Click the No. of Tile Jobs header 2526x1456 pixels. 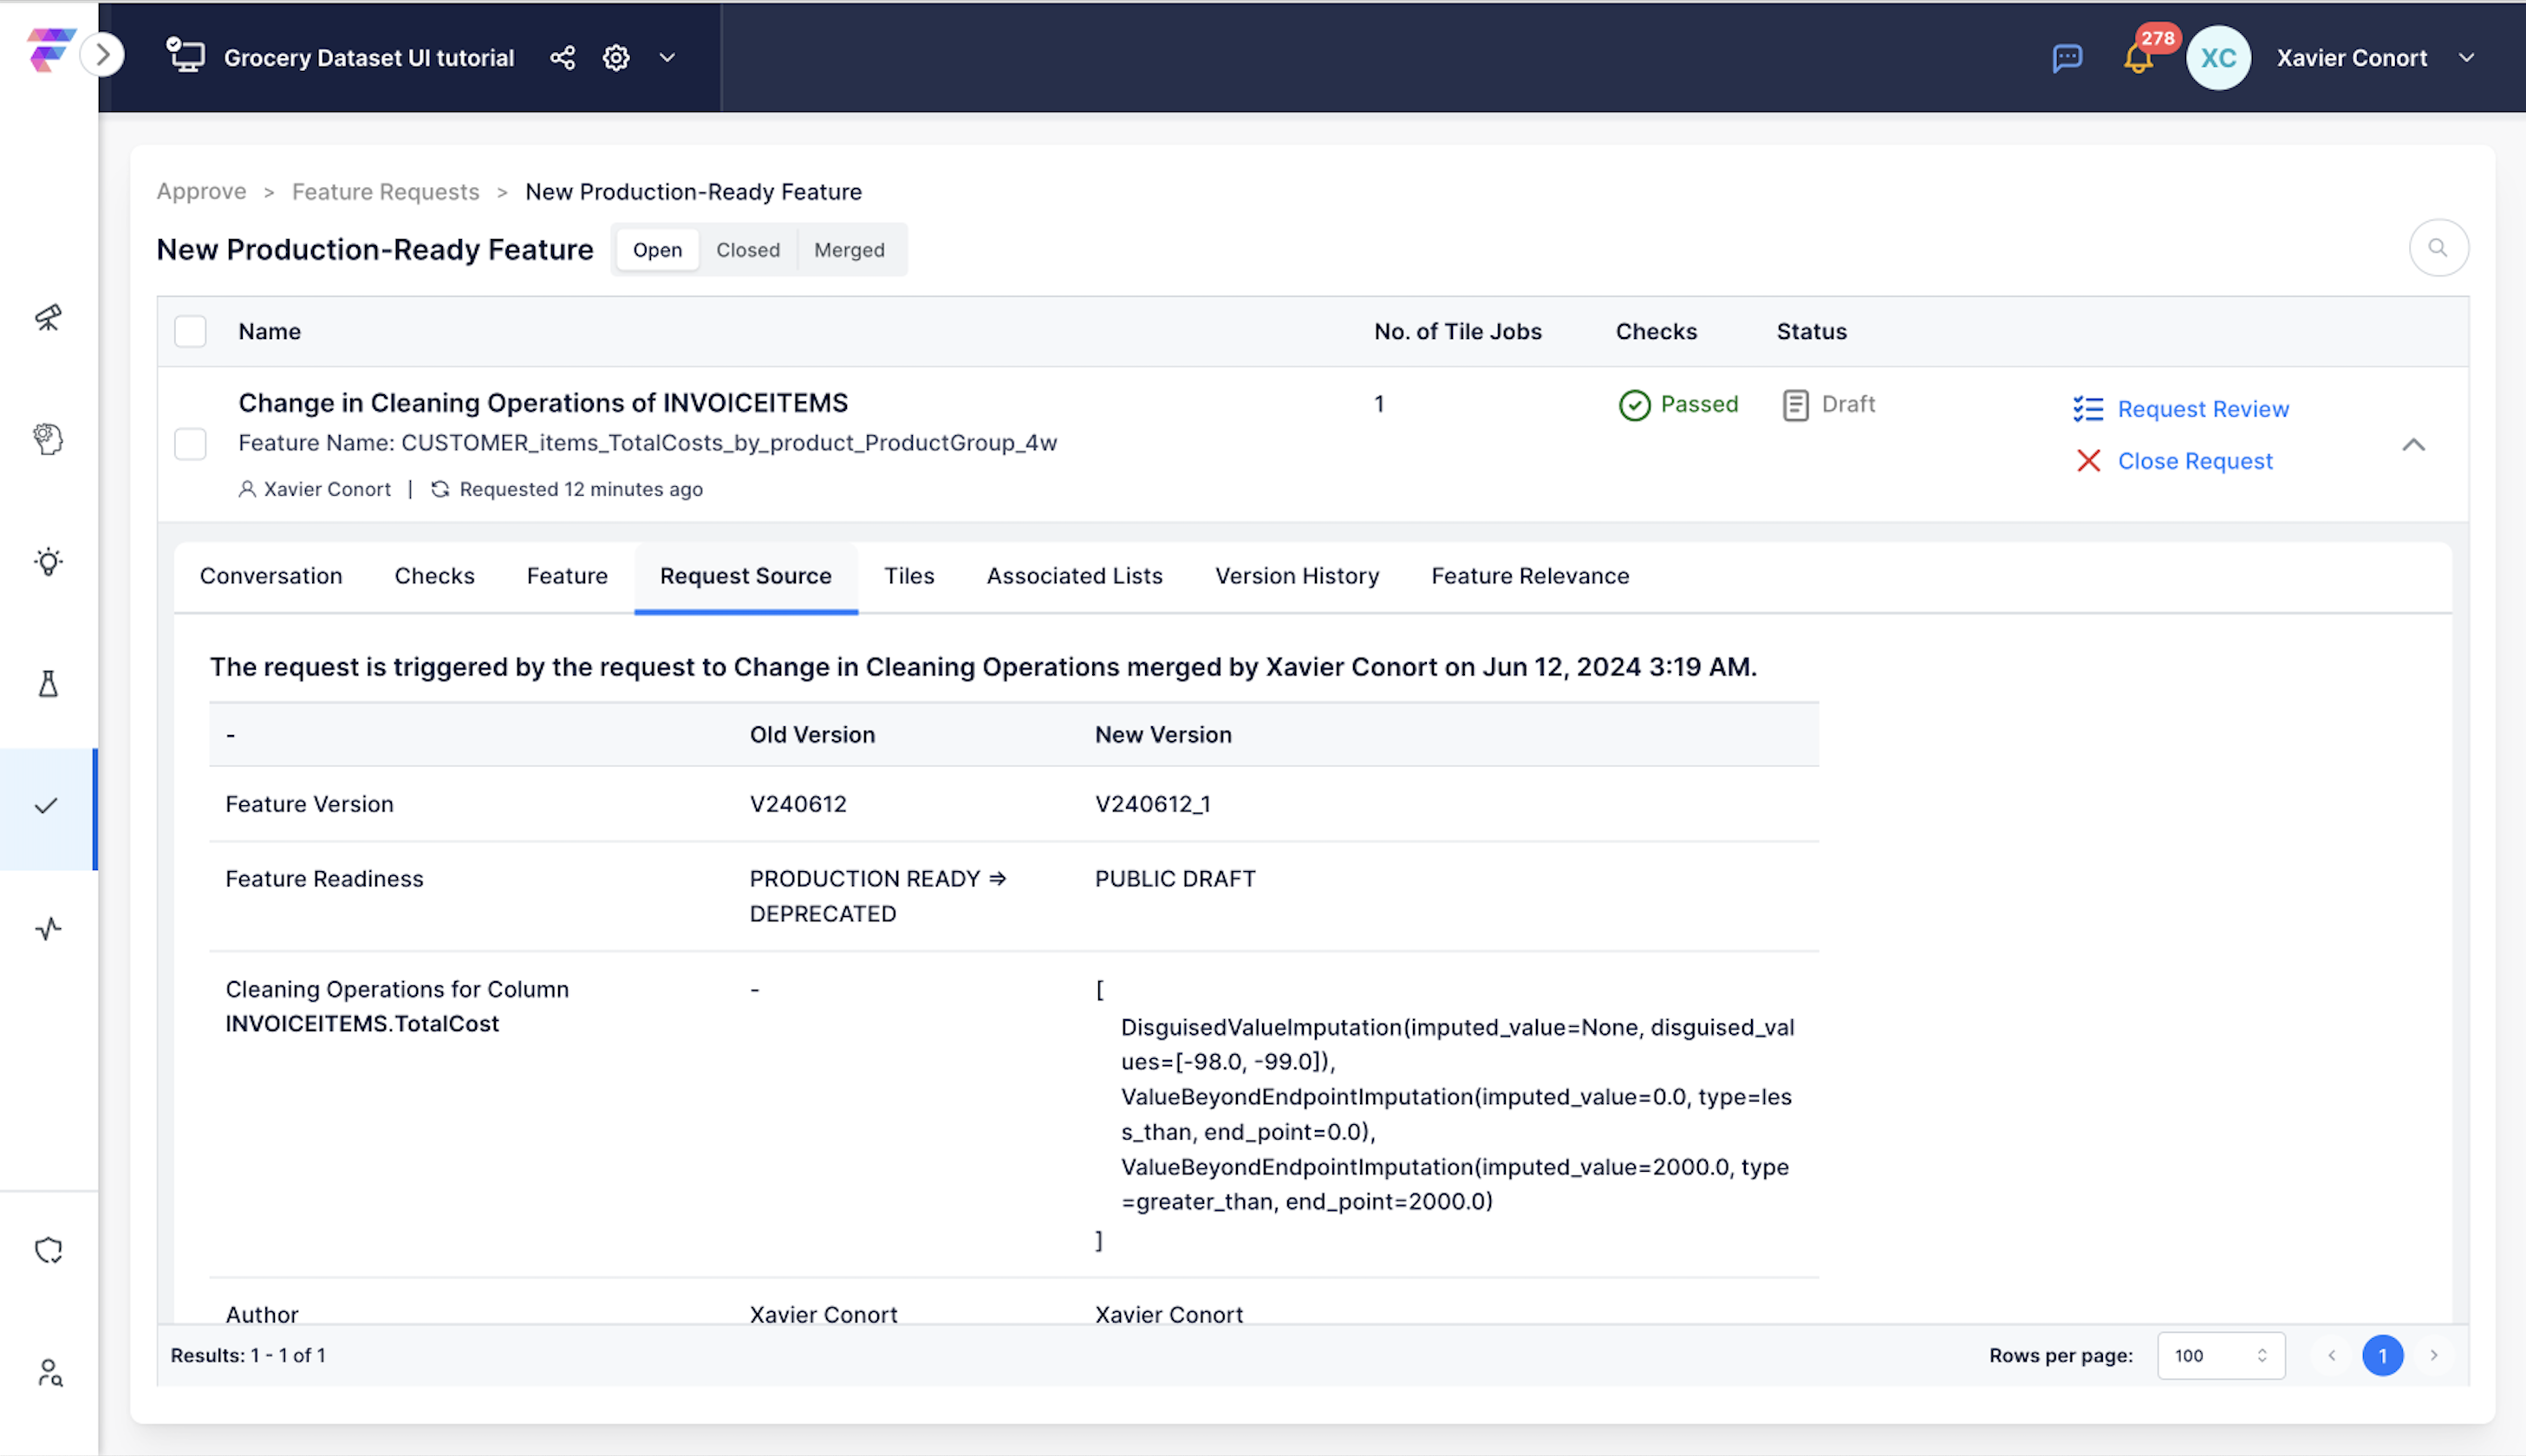(x=1457, y=331)
